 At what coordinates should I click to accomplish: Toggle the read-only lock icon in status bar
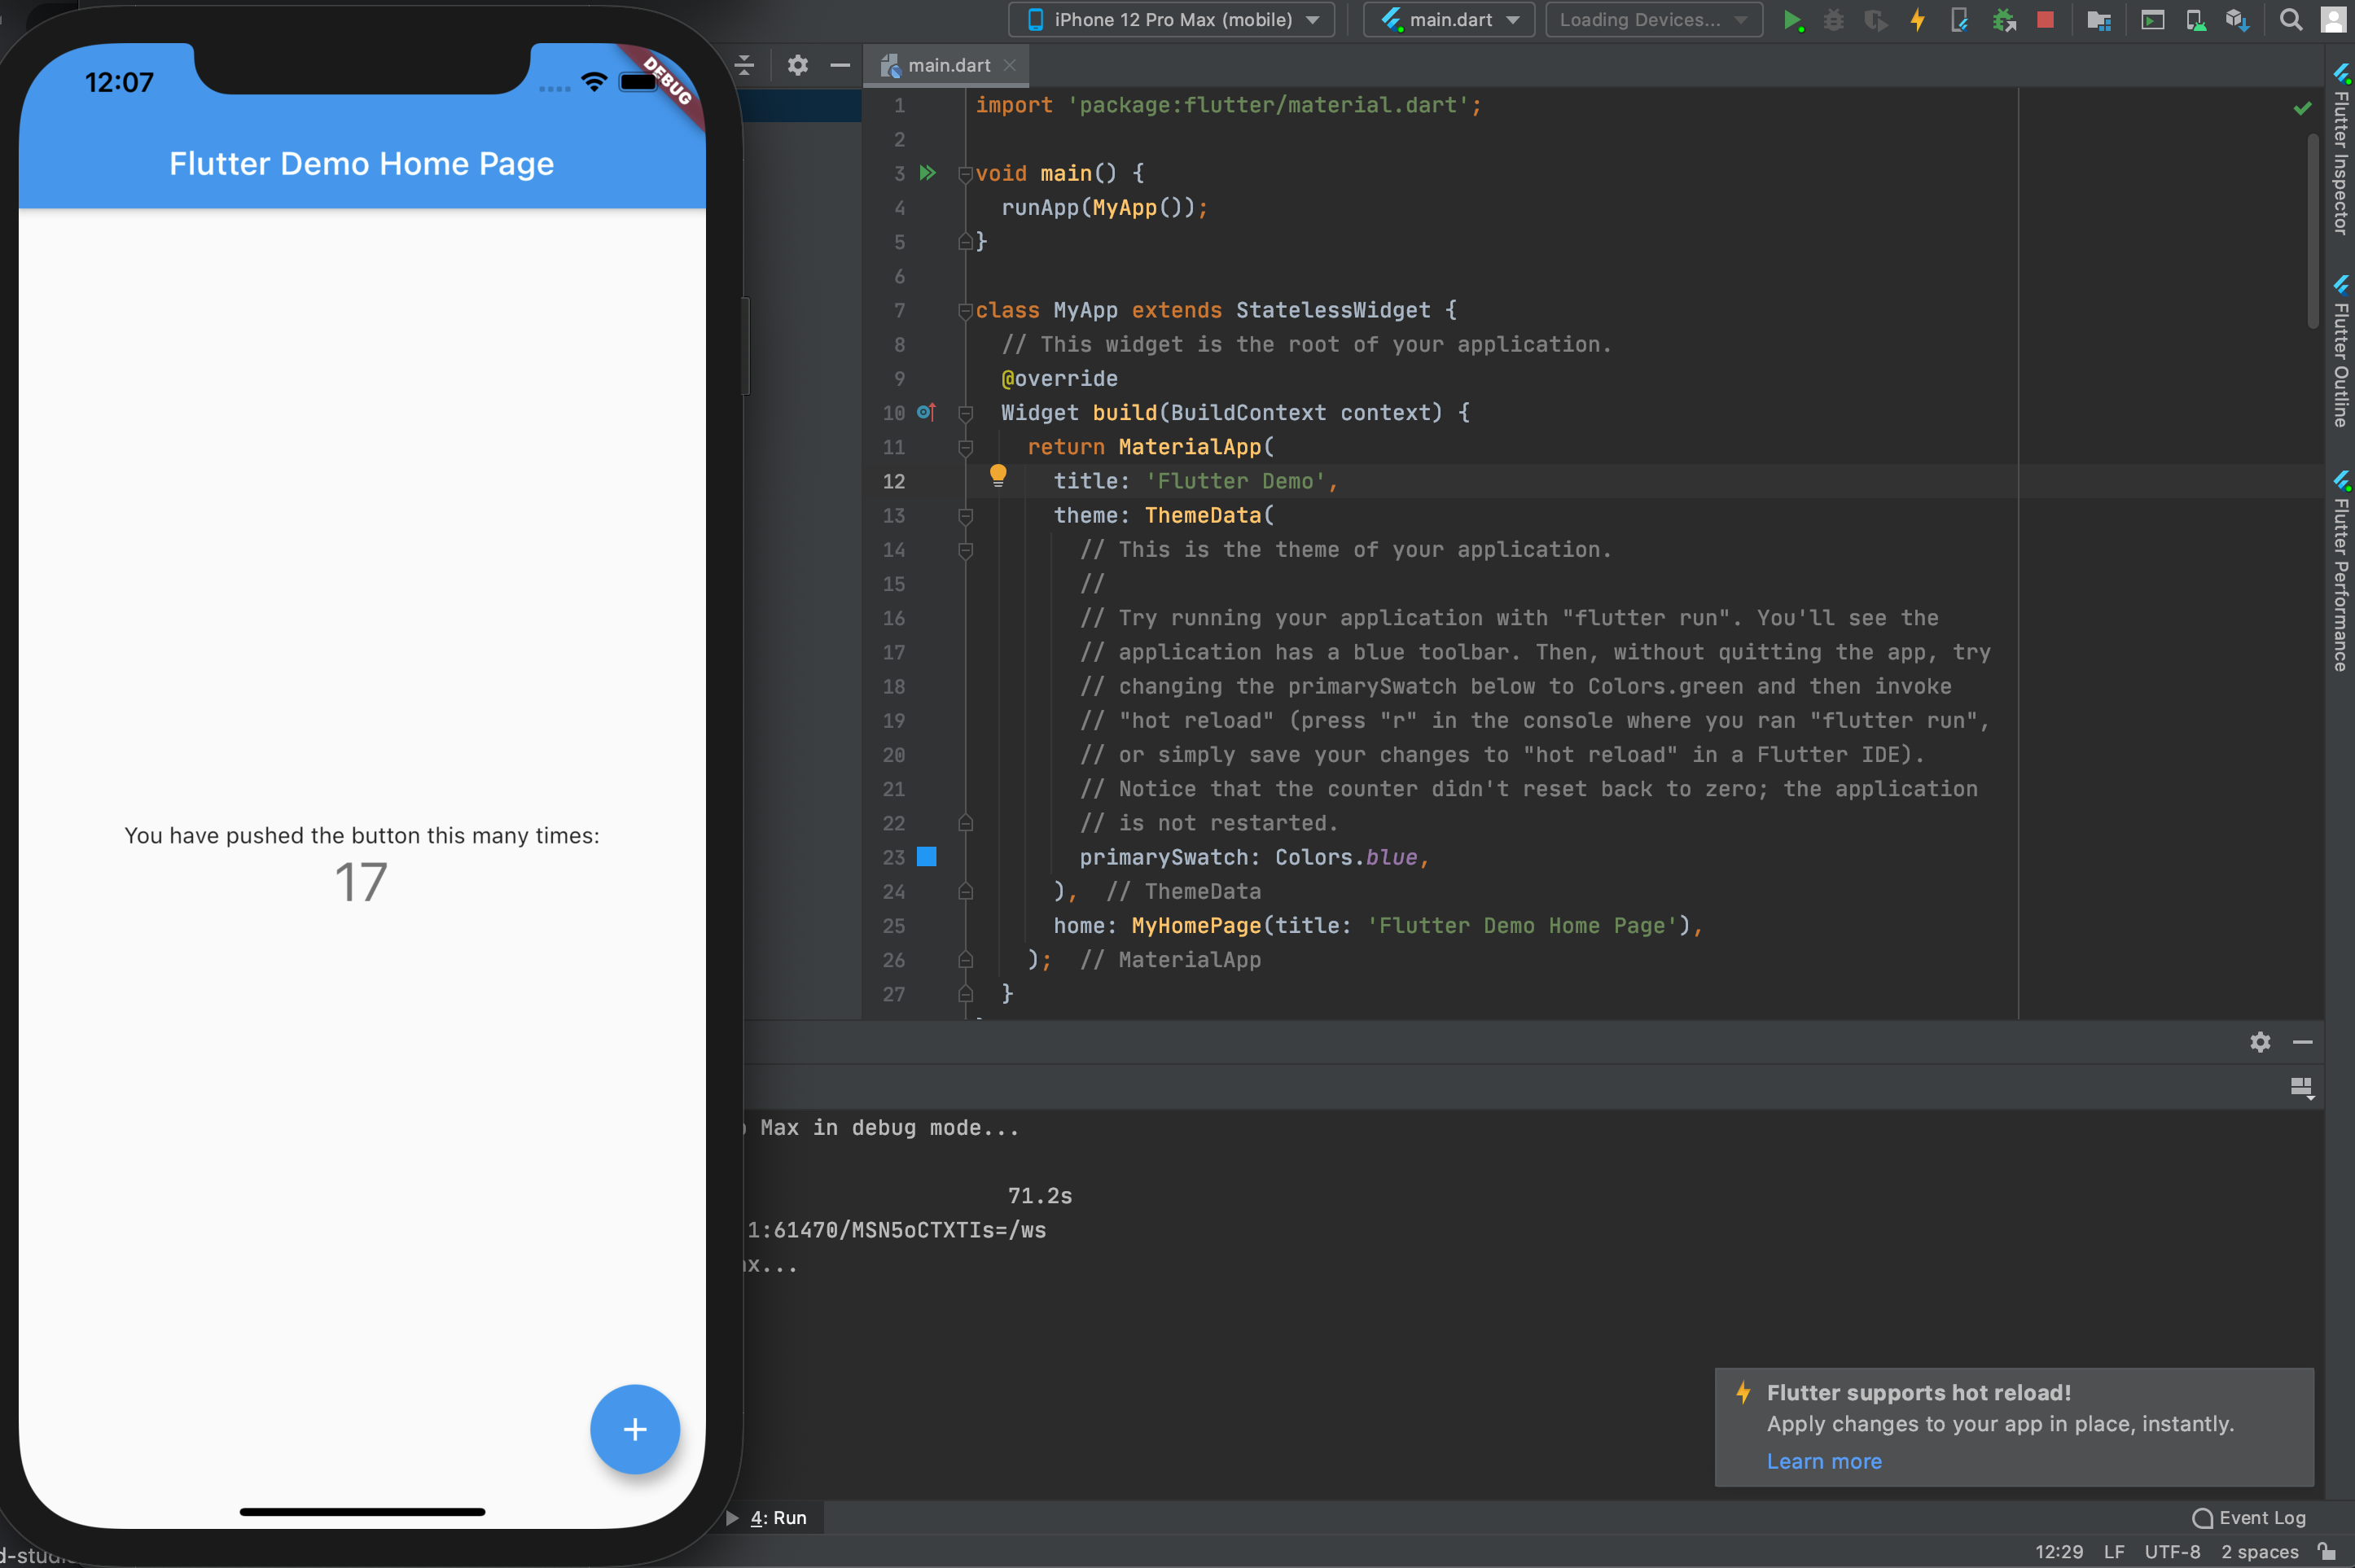point(2328,1551)
